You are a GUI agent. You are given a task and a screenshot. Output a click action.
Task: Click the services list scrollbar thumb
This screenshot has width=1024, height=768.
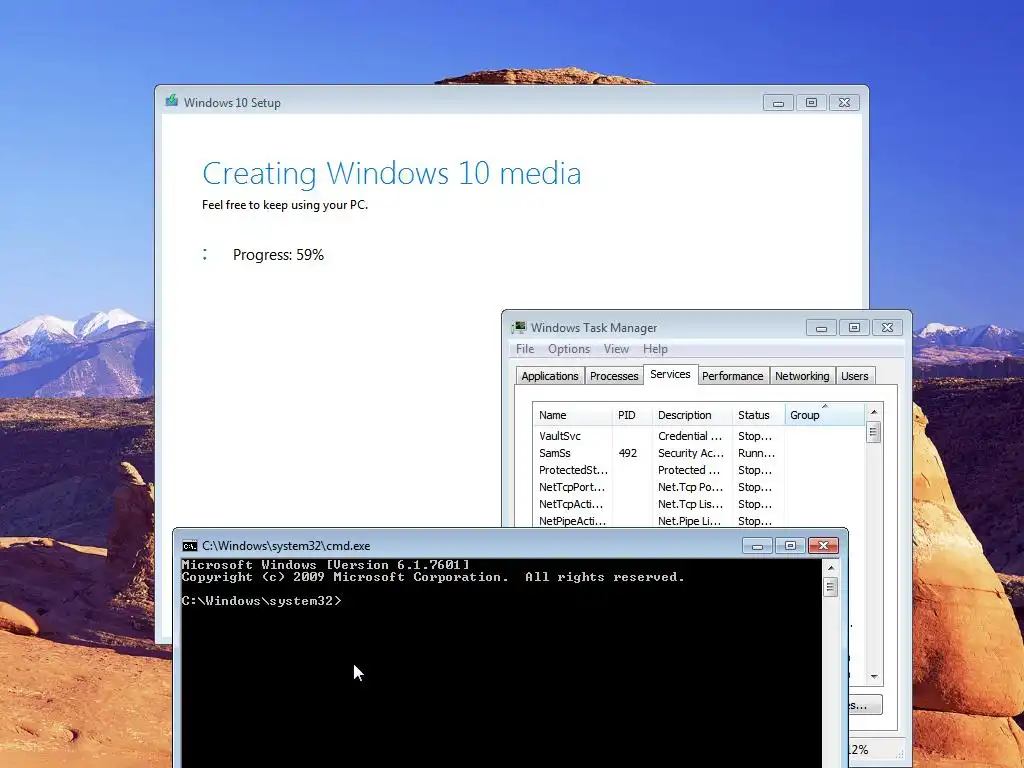pyautogui.click(x=874, y=432)
